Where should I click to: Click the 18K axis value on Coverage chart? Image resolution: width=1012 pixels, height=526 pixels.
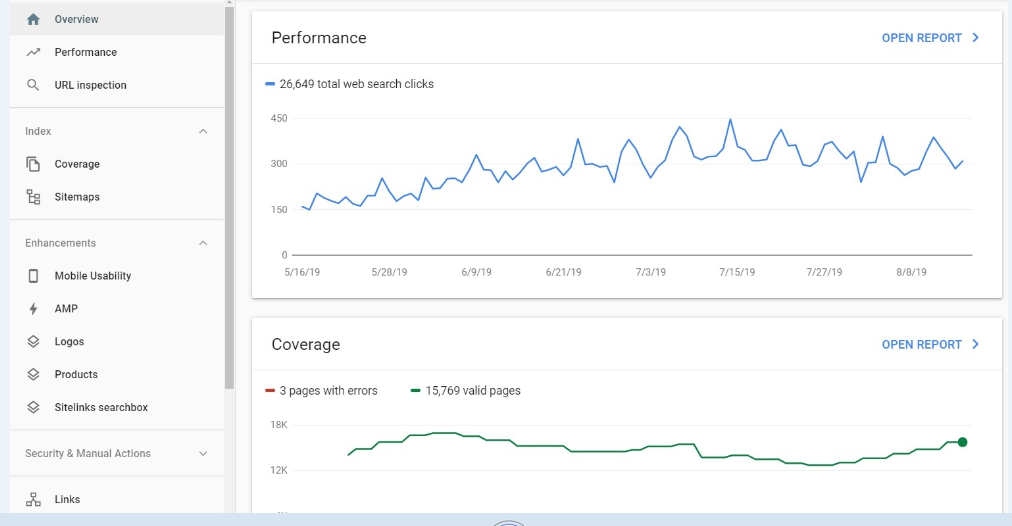pos(279,425)
